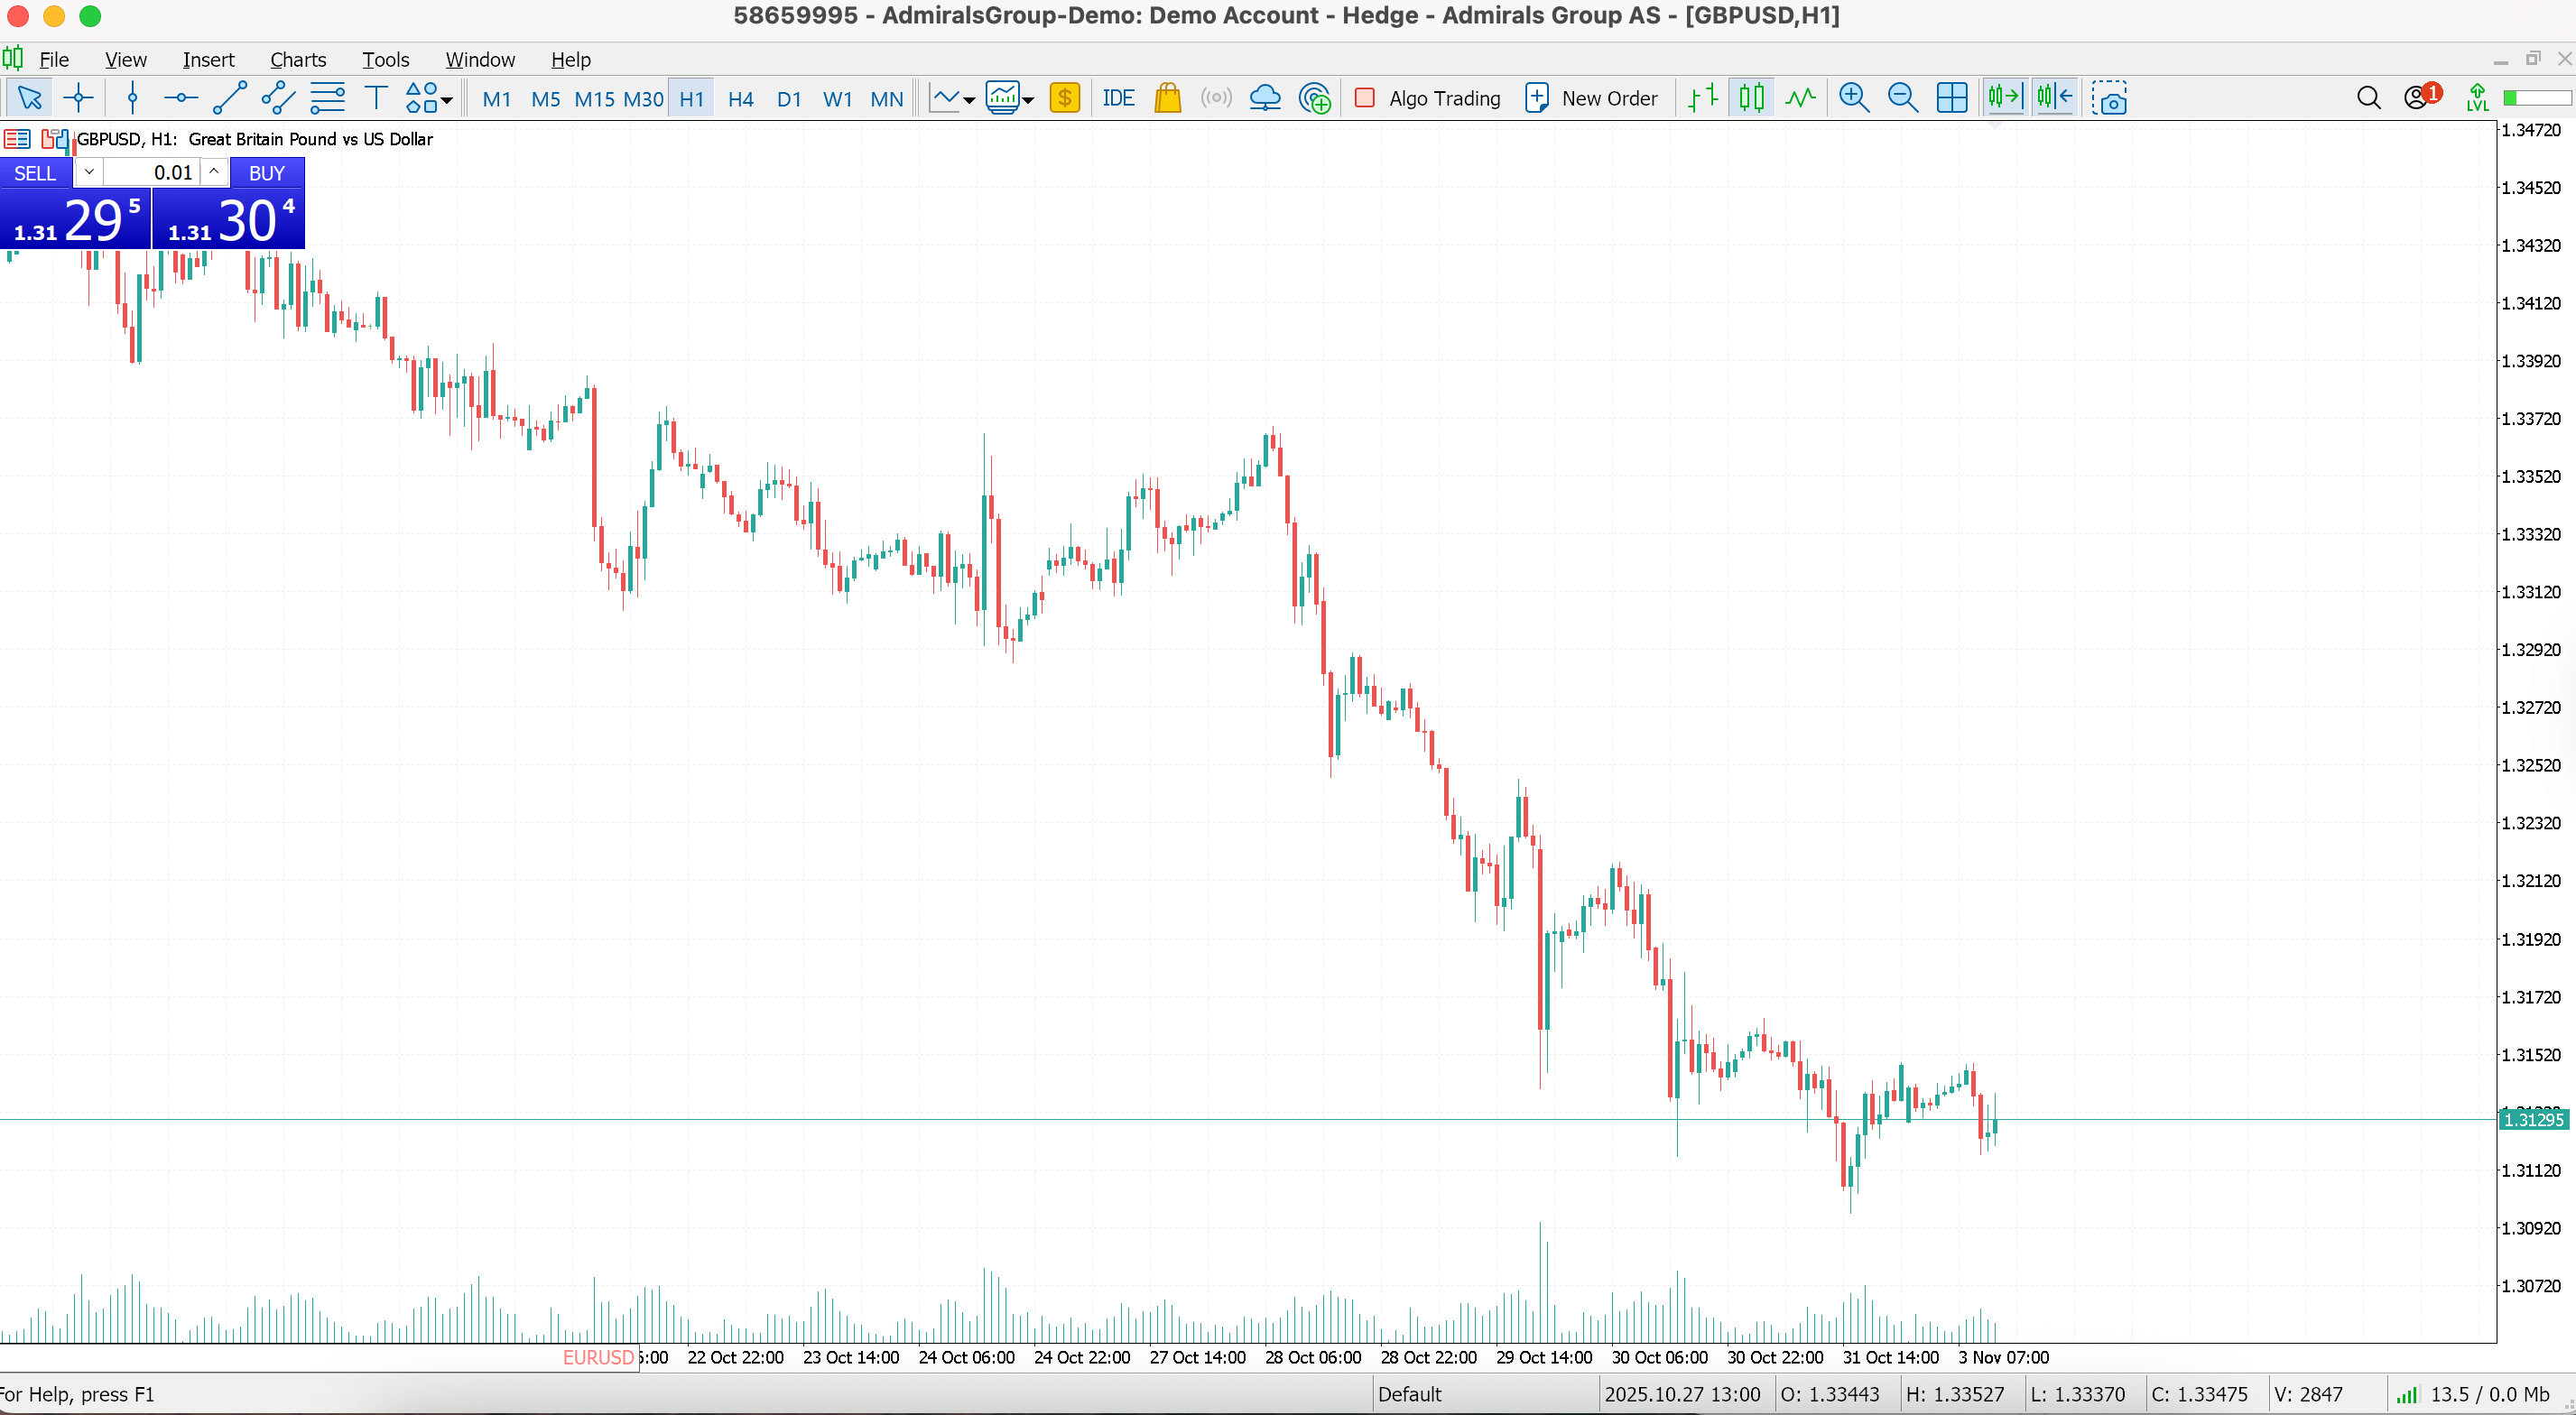Screen dimensions: 2576x1415
Task: Choose the Fibonacci retracement tool
Action: coord(327,98)
